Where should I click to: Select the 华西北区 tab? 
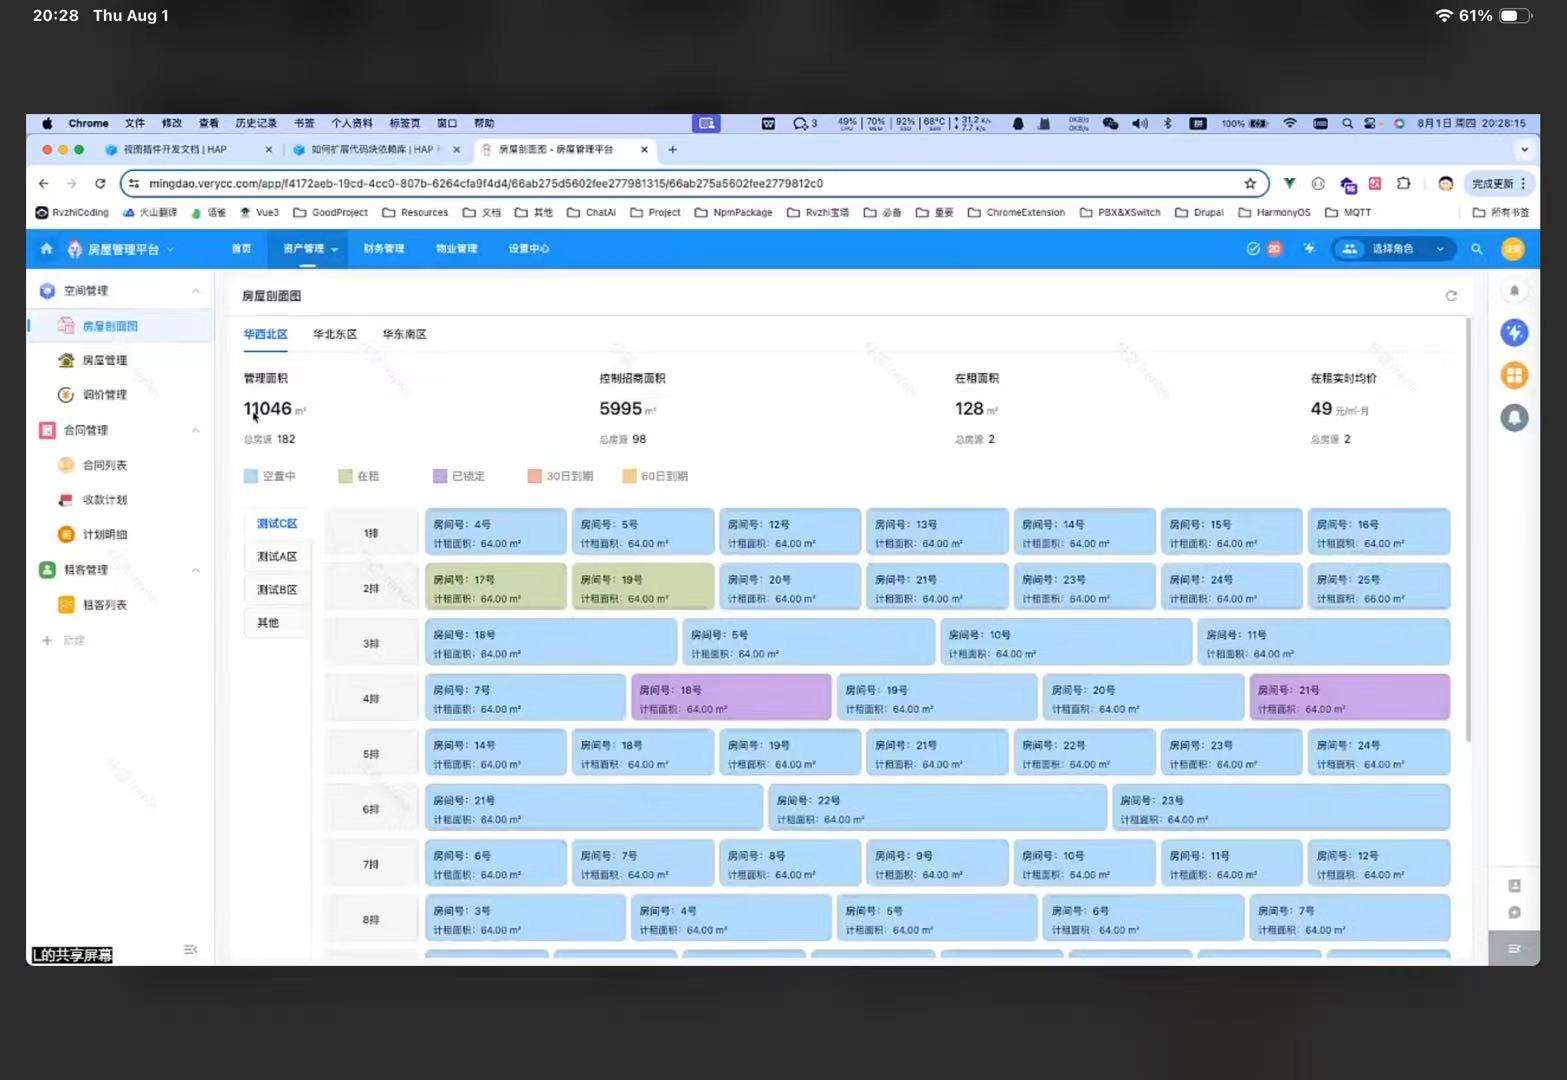(x=265, y=334)
